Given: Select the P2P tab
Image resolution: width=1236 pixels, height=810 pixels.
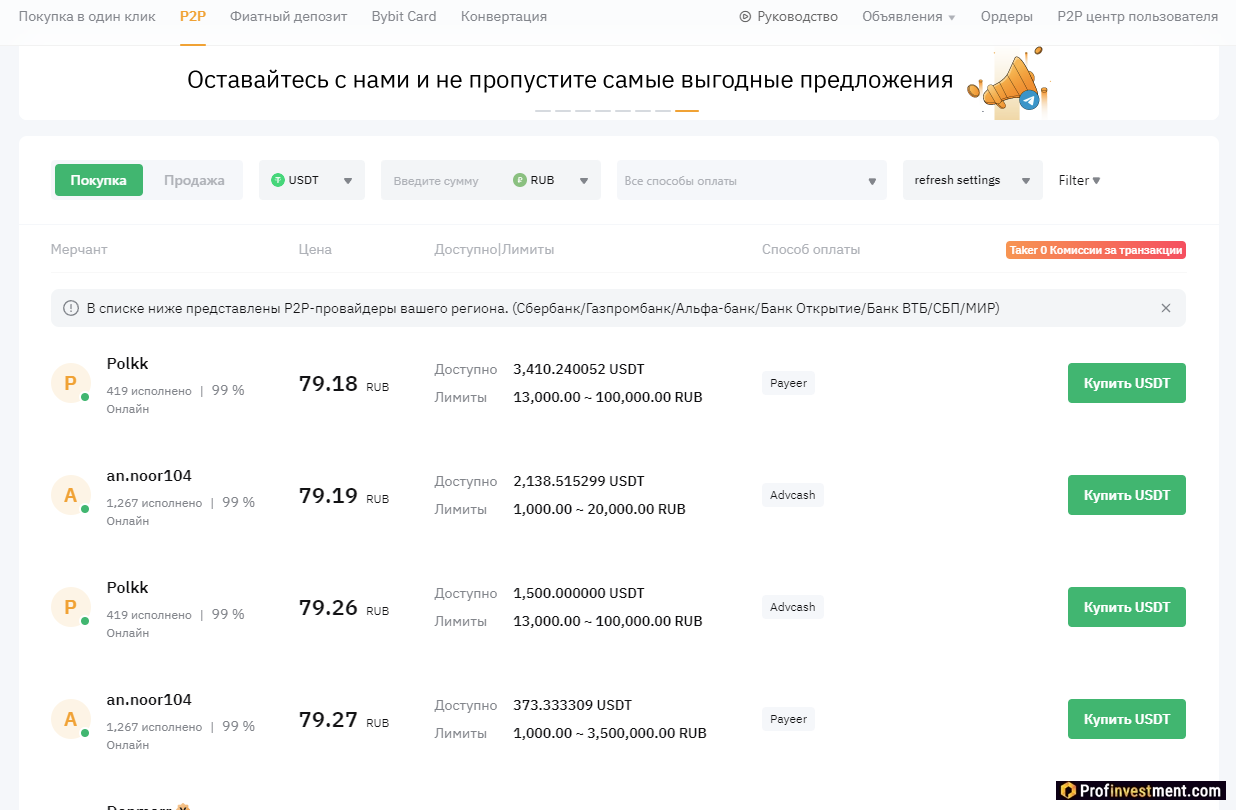Looking at the screenshot, I should pyautogui.click(x=193, y=17).
